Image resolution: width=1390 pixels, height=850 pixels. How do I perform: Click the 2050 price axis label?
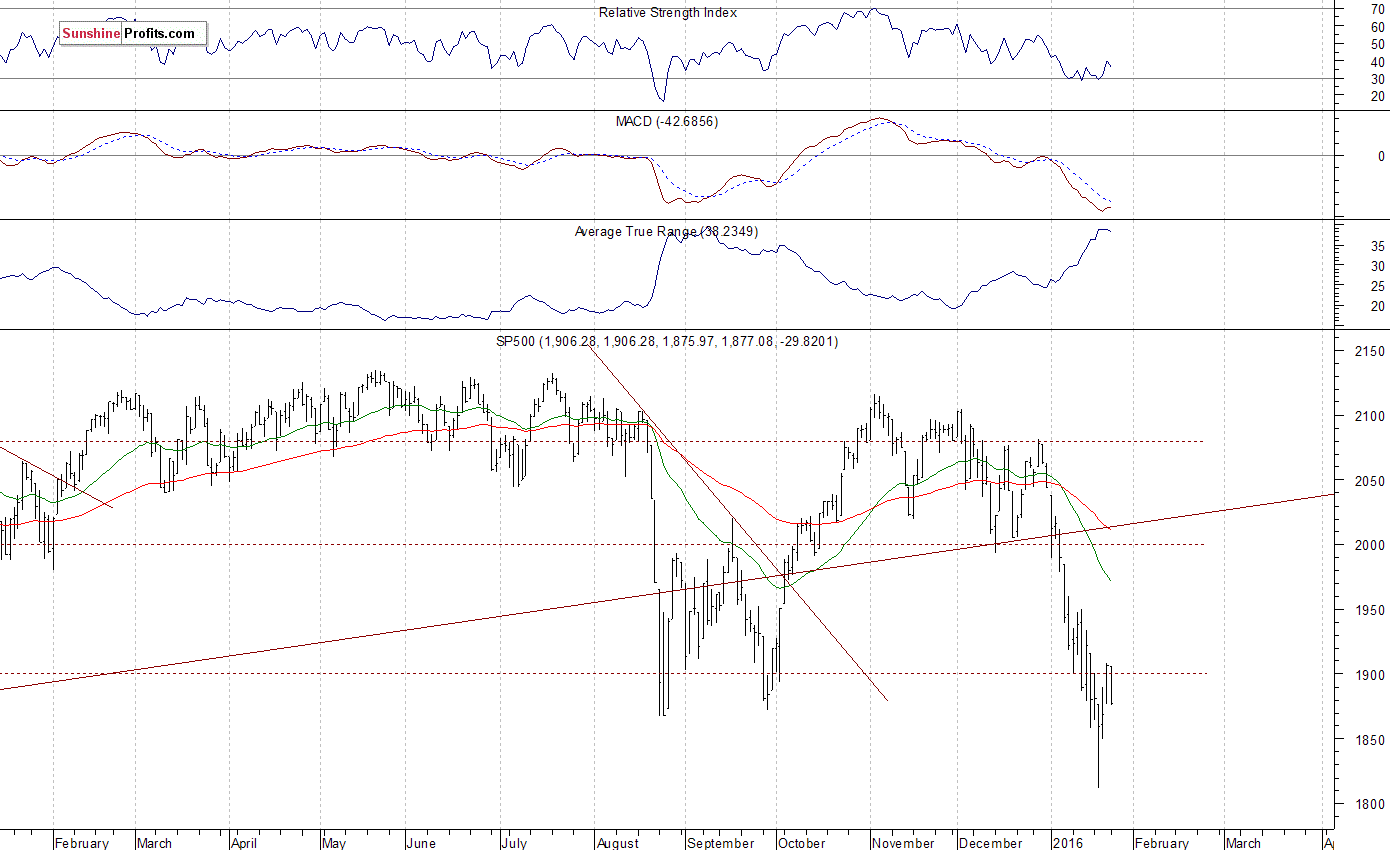coord(1370,481)
